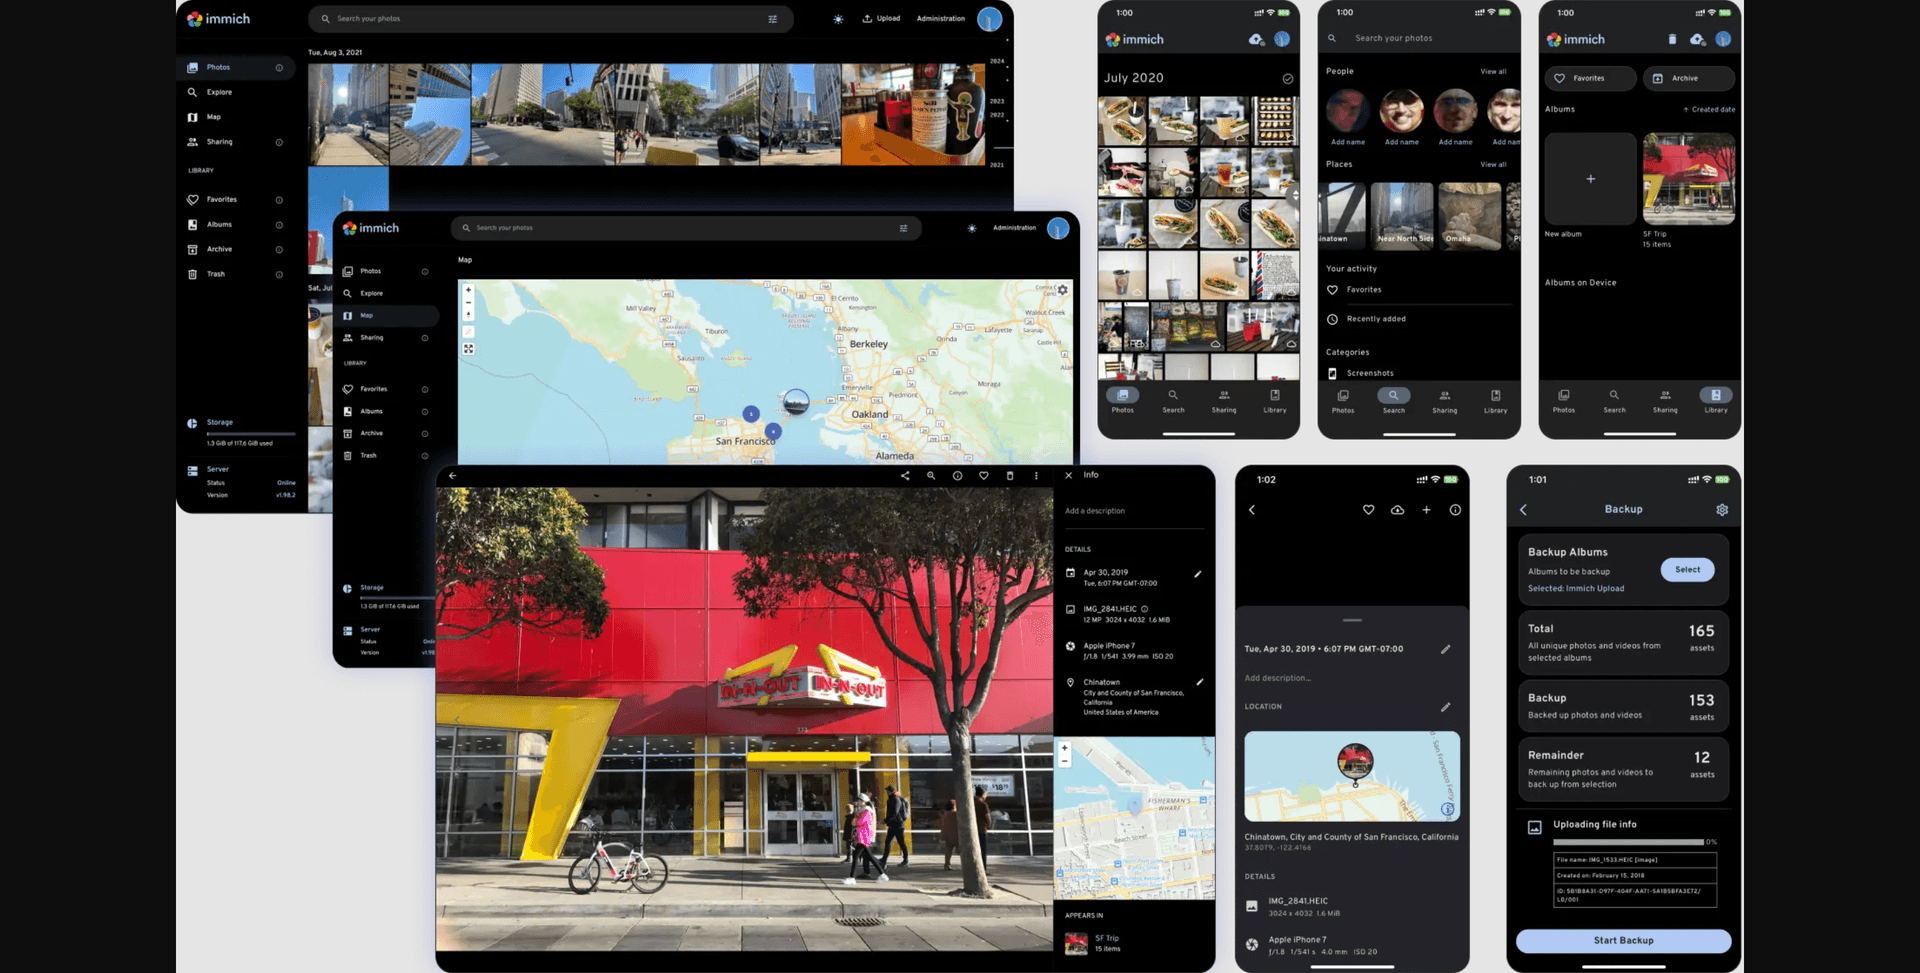
Task: Toggle the theme sun icon in the map window
Action: [972, 228]
